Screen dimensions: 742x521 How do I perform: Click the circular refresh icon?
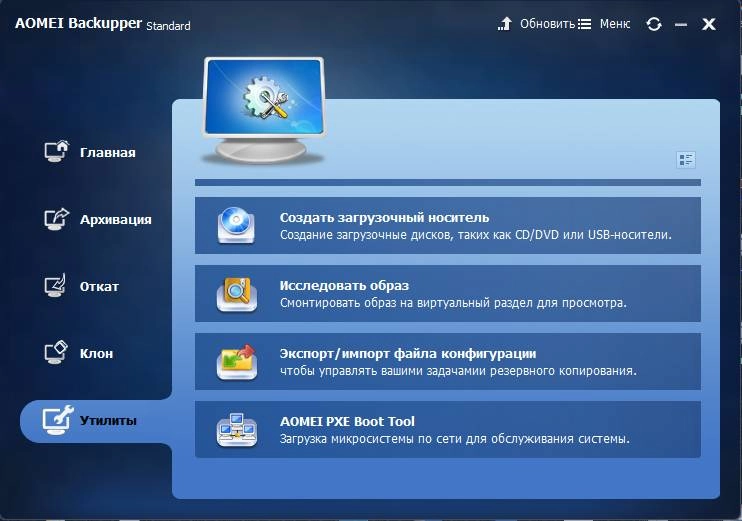tap(654, 24)
